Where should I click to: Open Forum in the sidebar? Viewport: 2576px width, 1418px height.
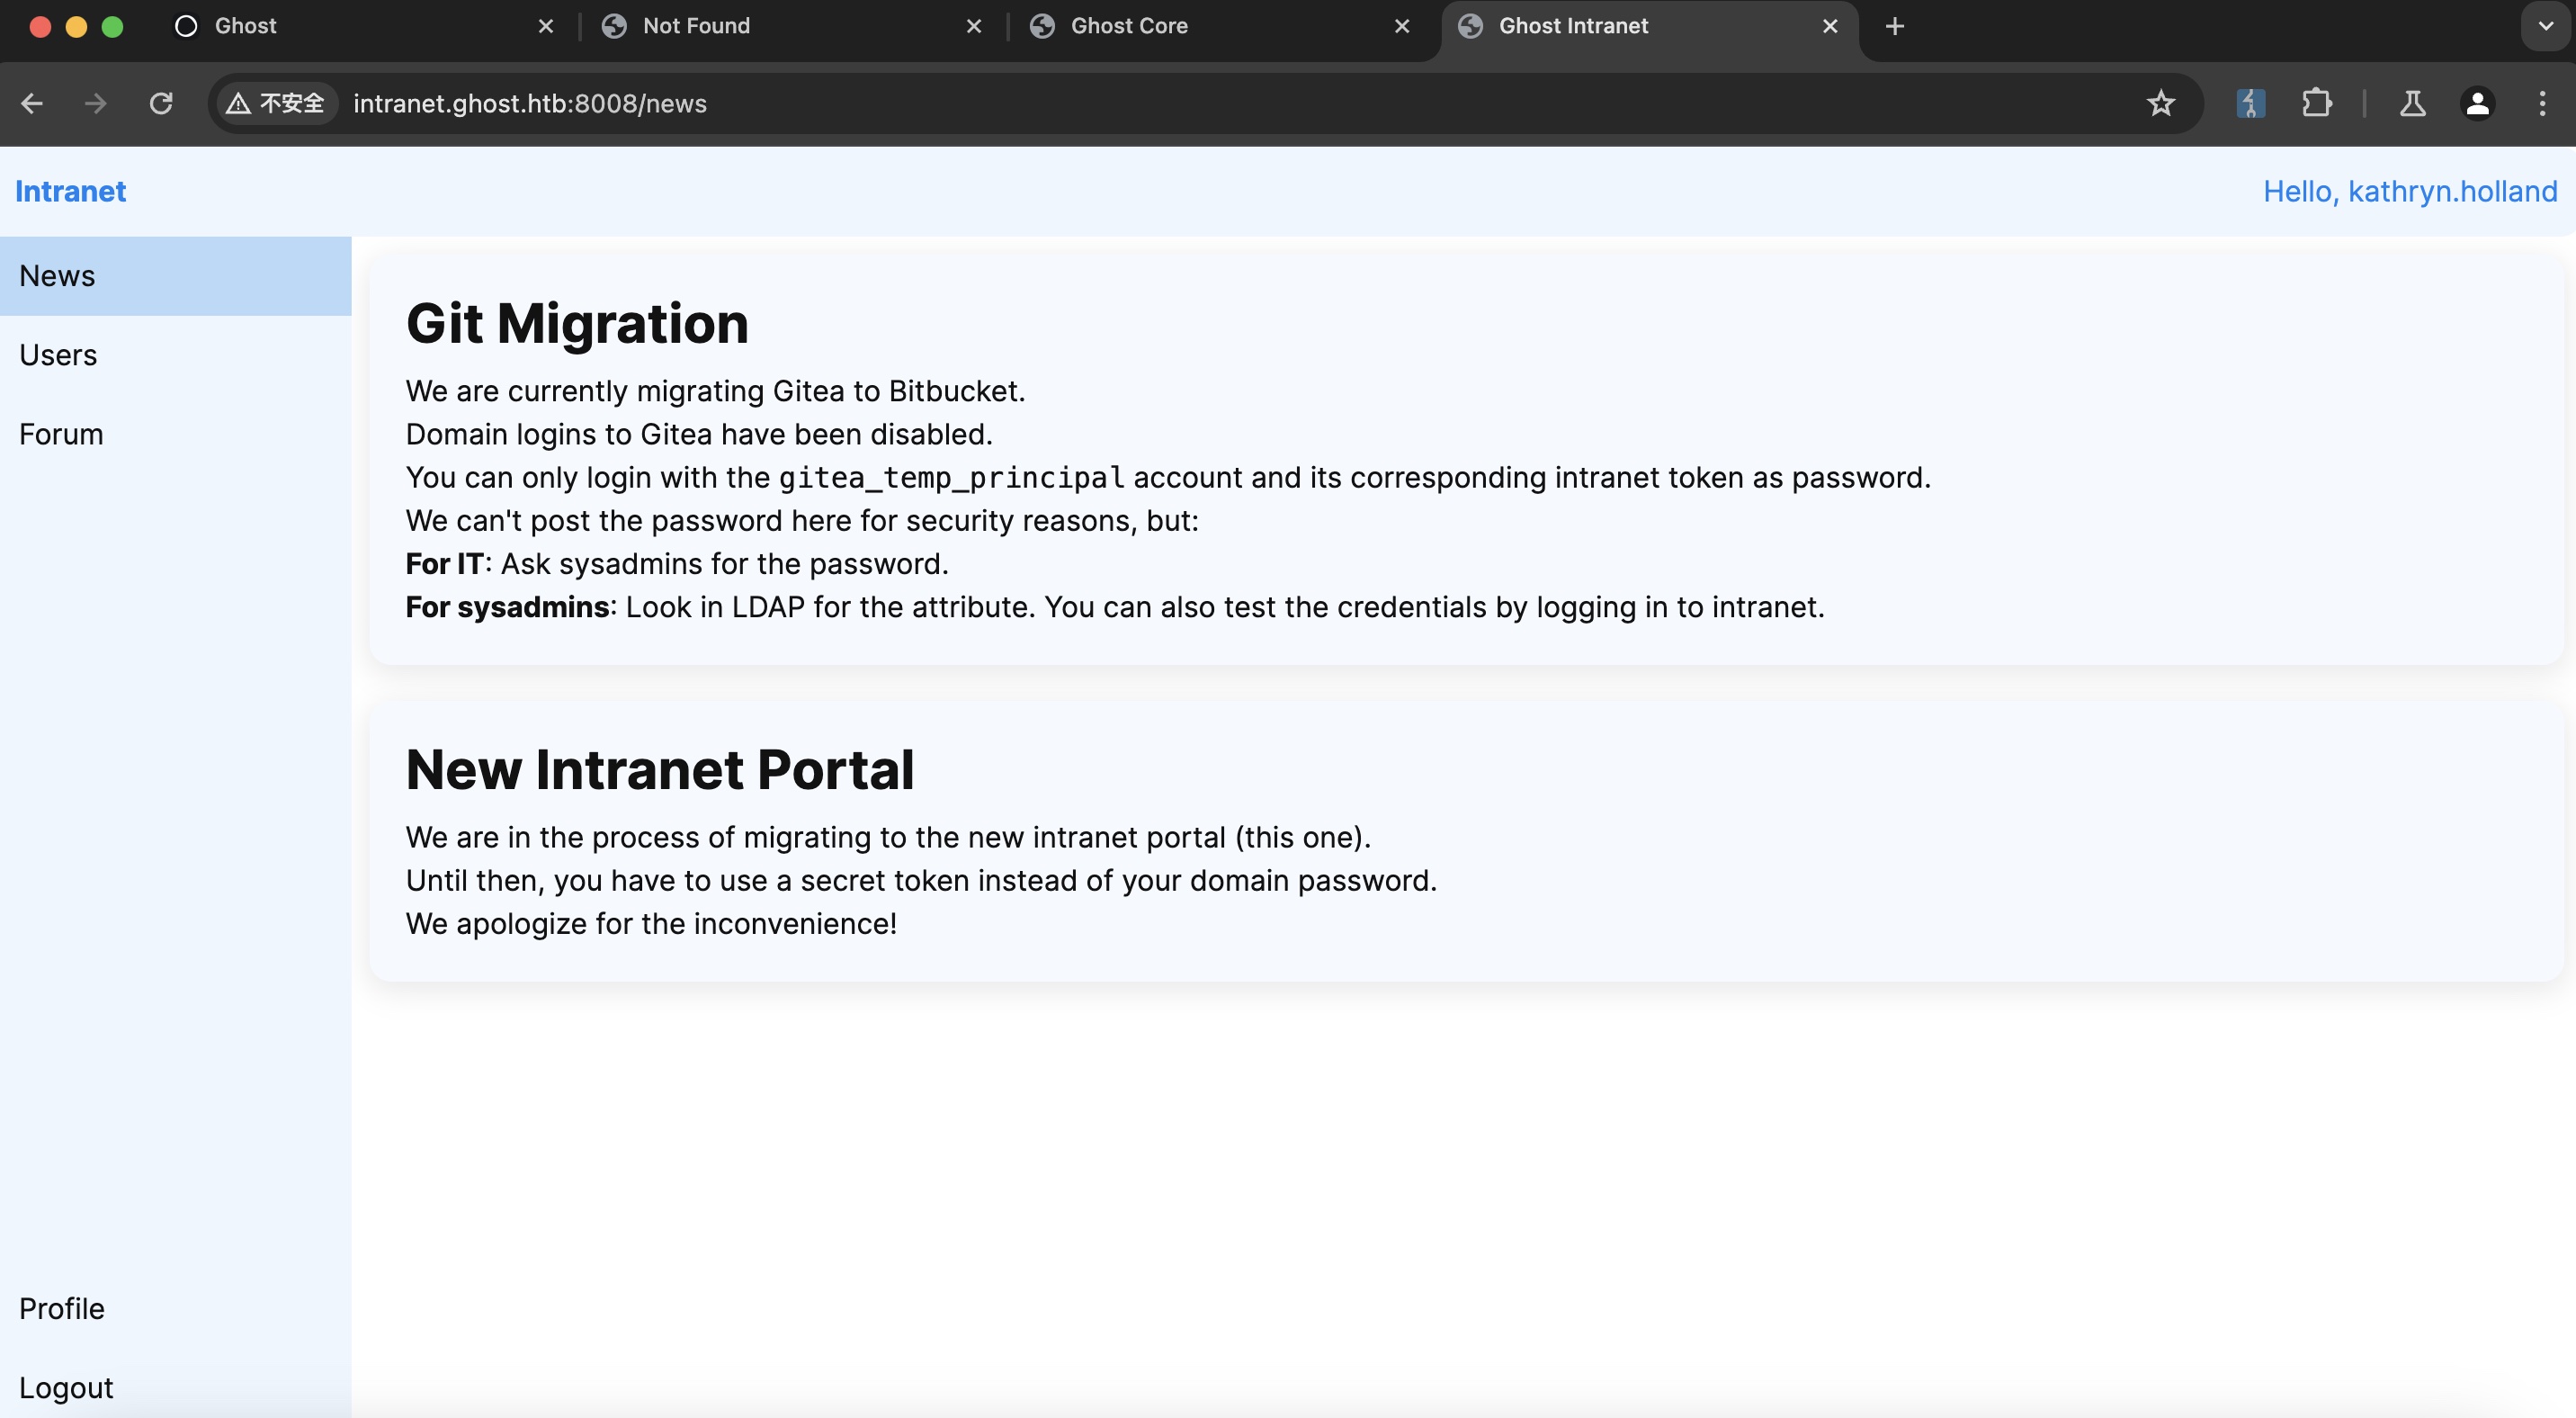coord(61,434)
